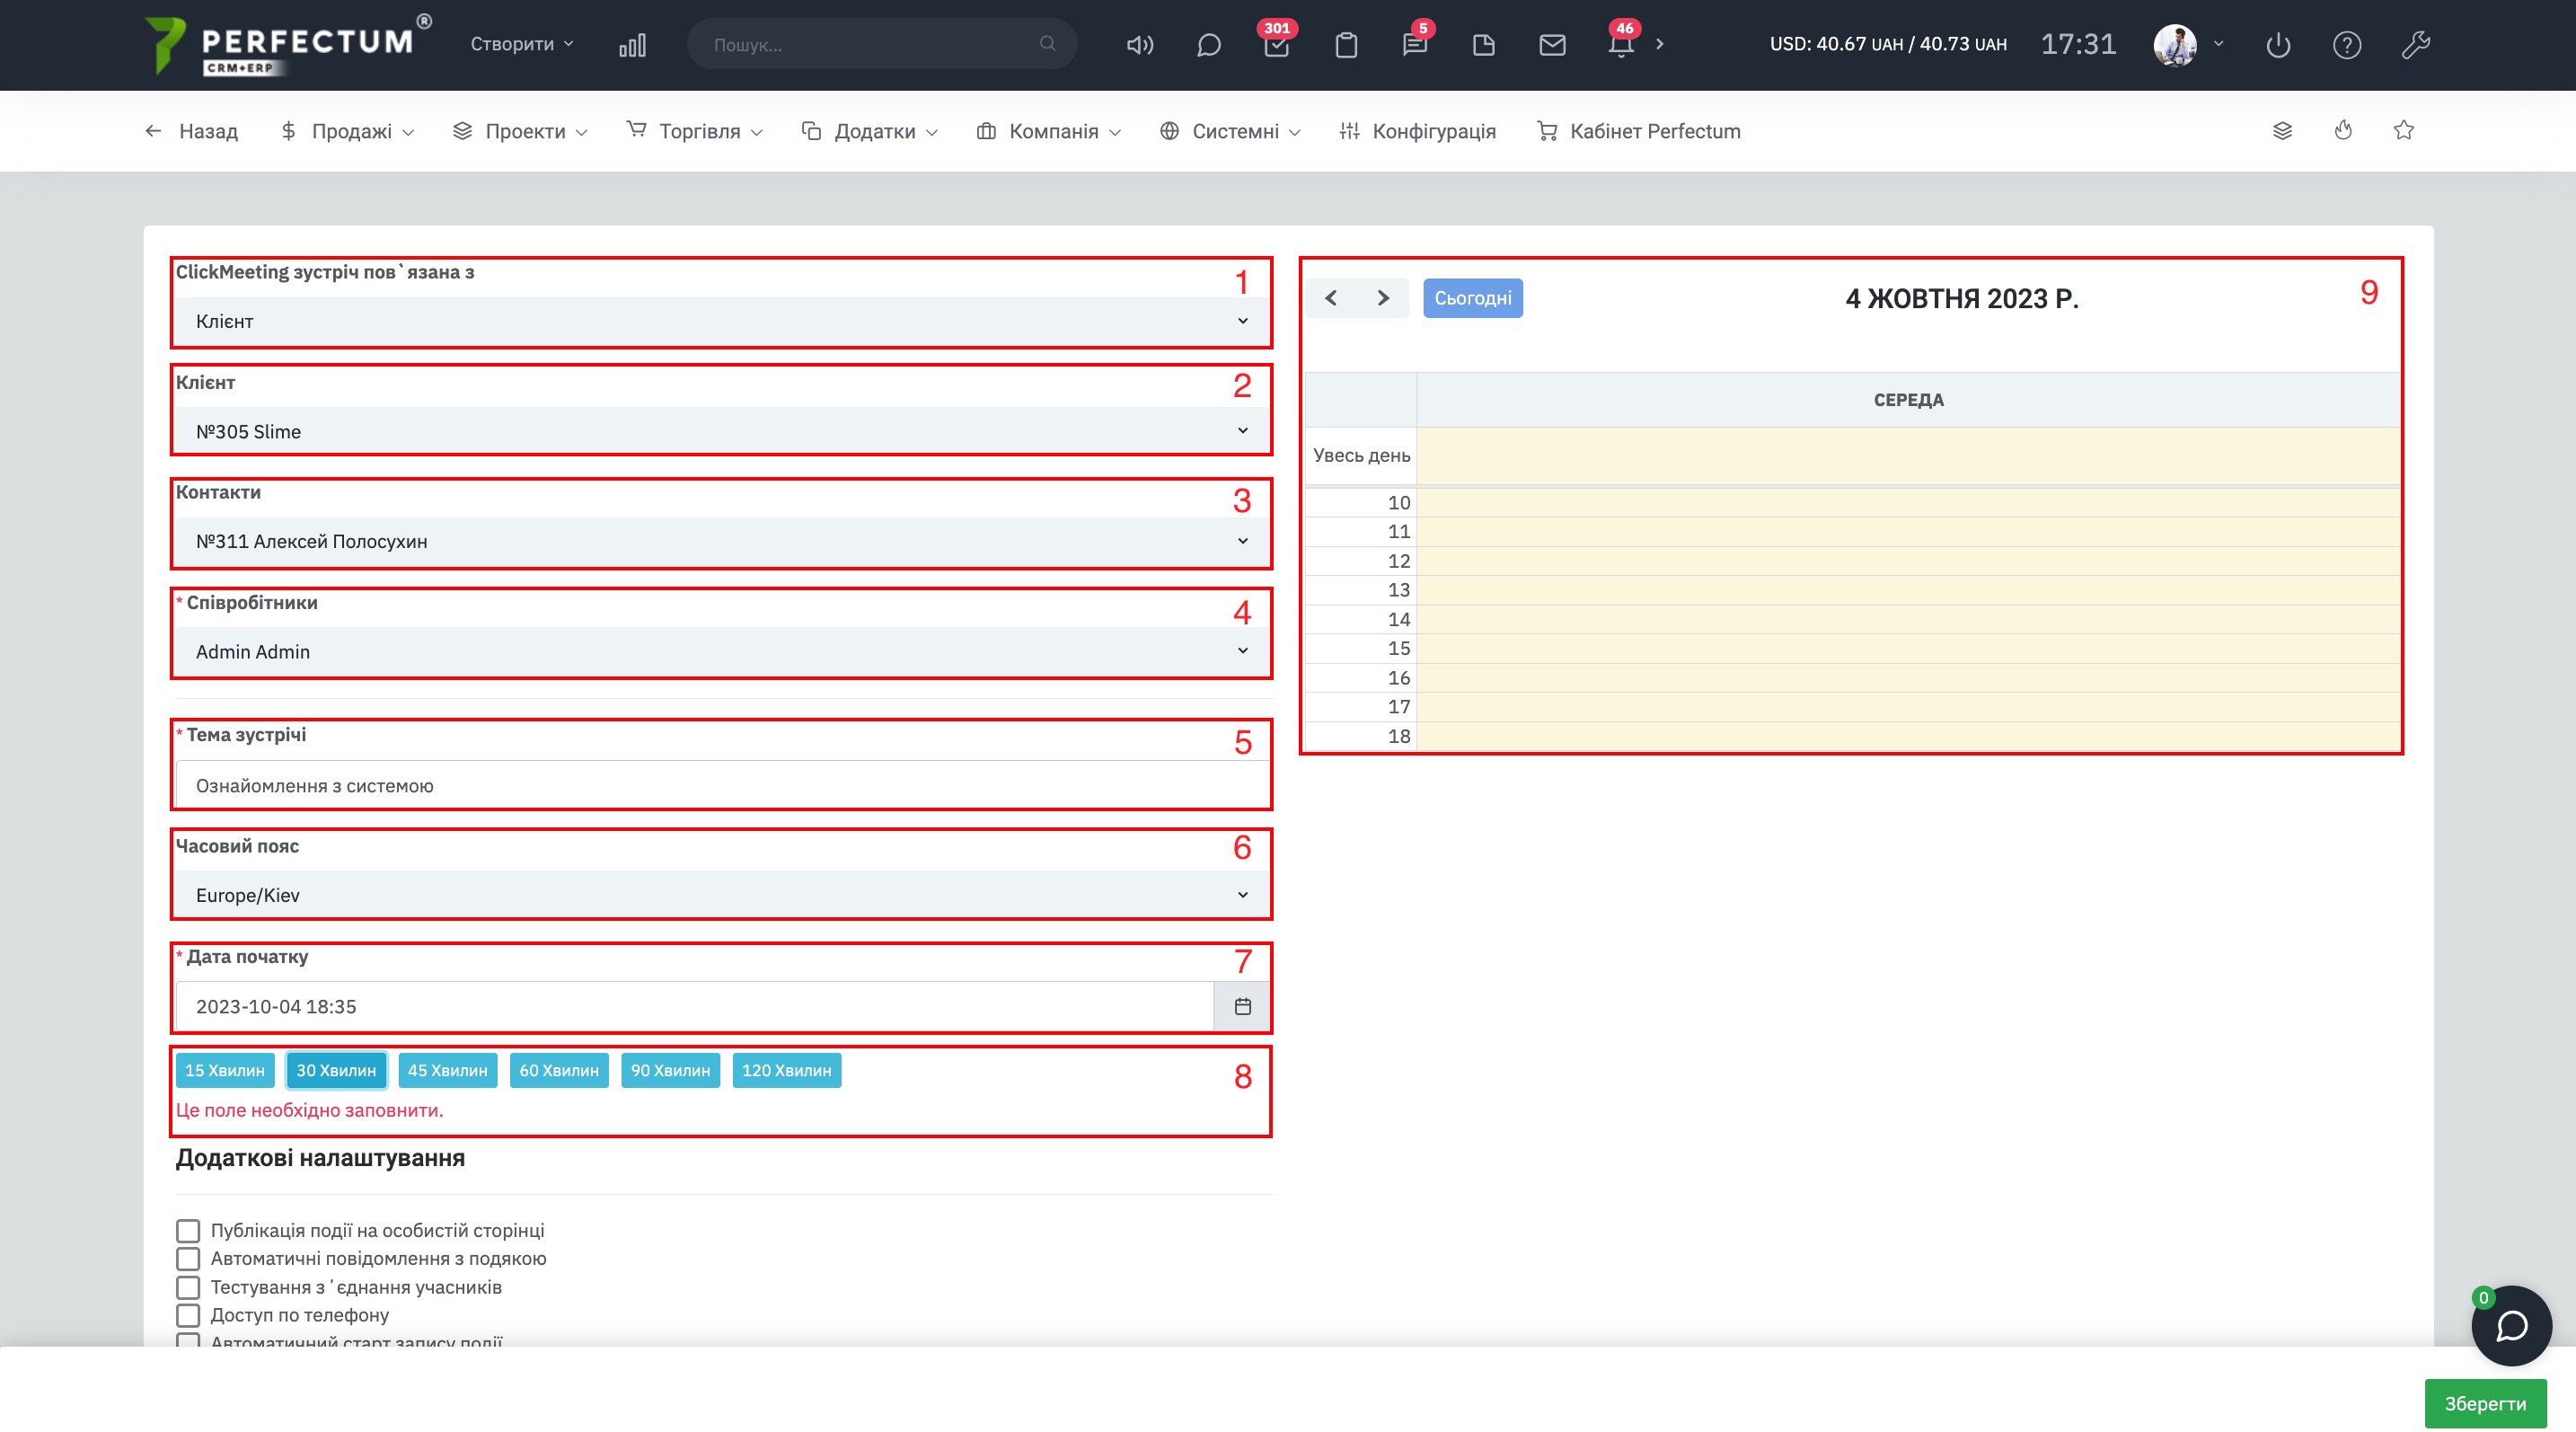
Task: Check automatic thank-you messages option
Action: [188, 1258]
